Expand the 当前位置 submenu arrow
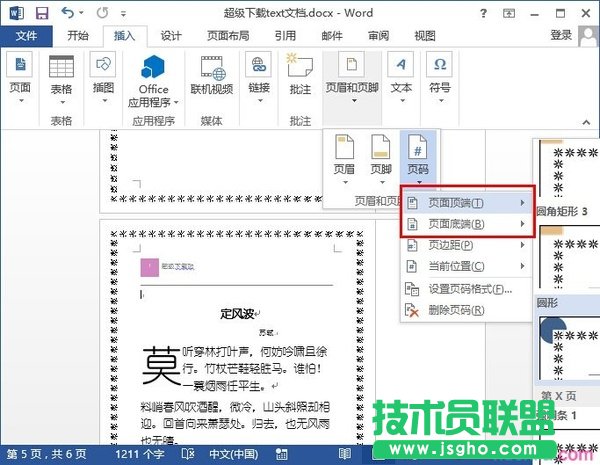Viewport: 600px width, 465px height. pyautogui.click(x=522, y=266)
